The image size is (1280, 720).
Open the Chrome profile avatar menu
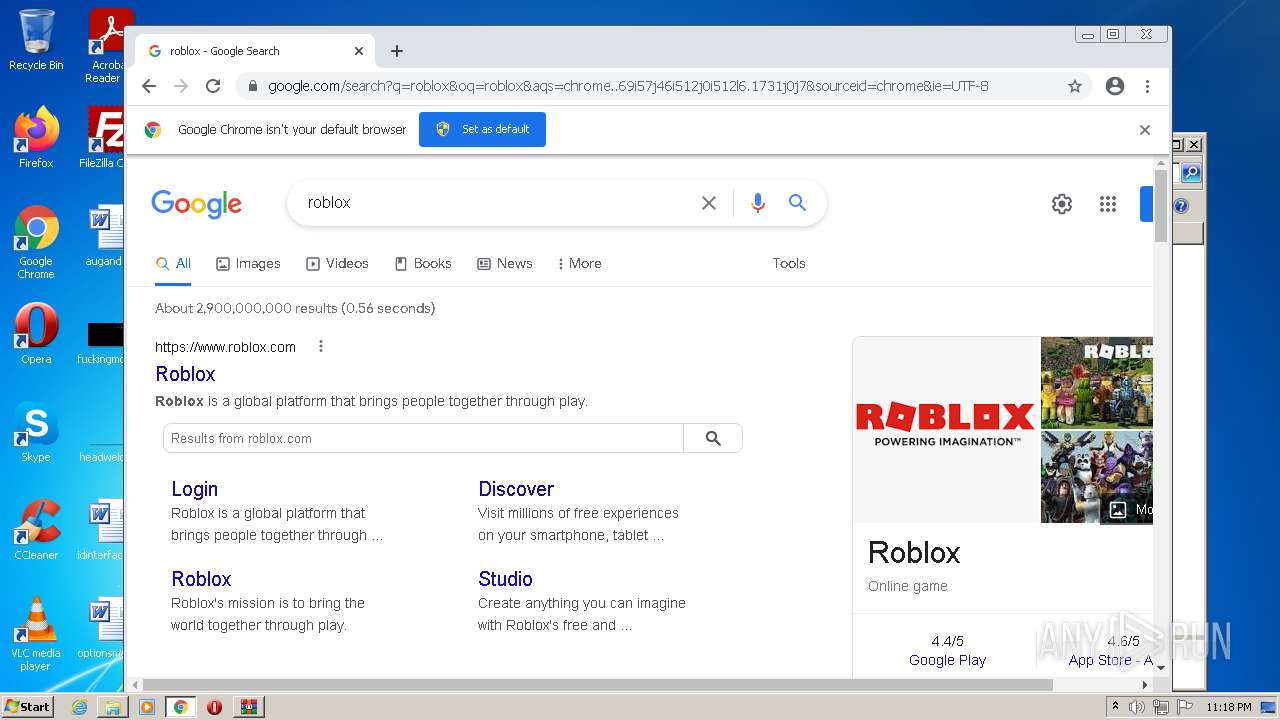1115,86
